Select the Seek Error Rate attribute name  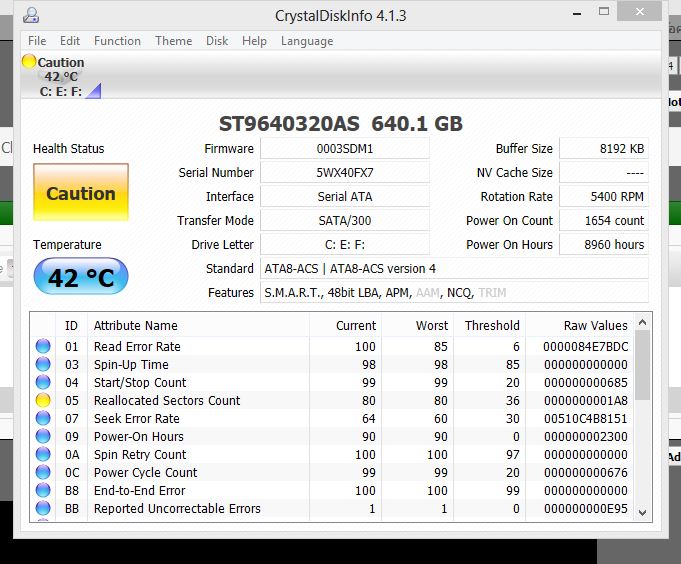[x=136, y=418]
